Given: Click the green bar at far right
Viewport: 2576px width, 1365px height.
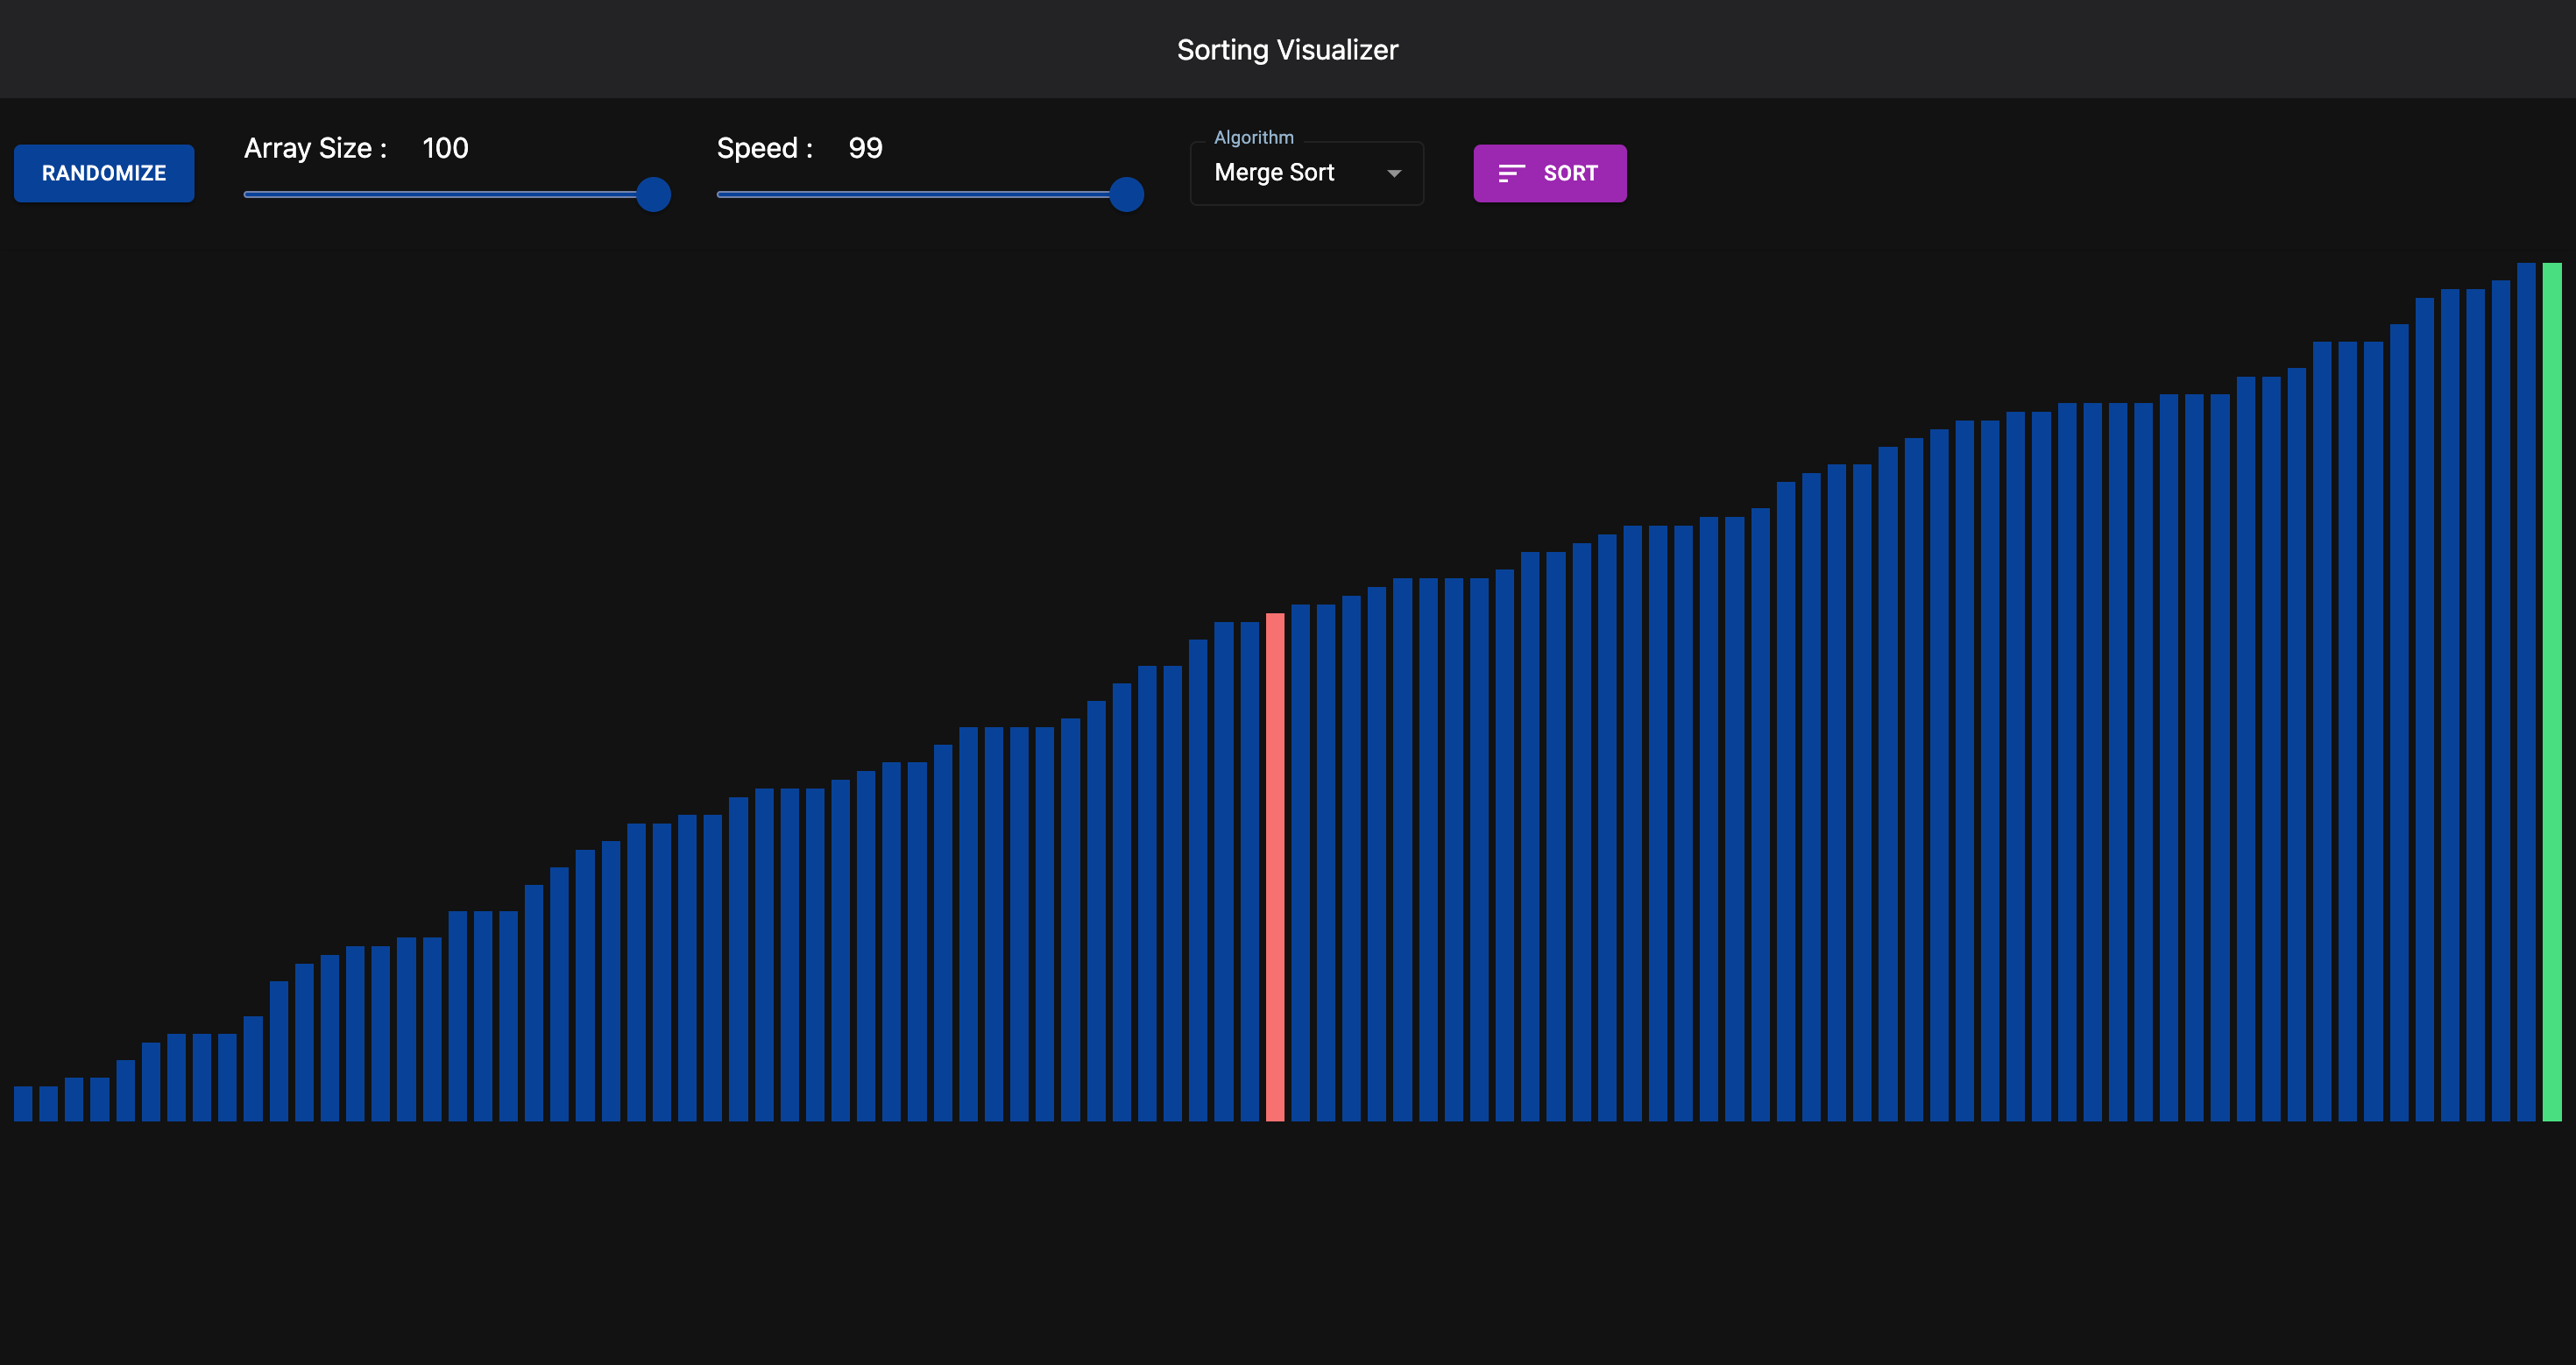Looking at the screenshot, I should (2551, 691).
